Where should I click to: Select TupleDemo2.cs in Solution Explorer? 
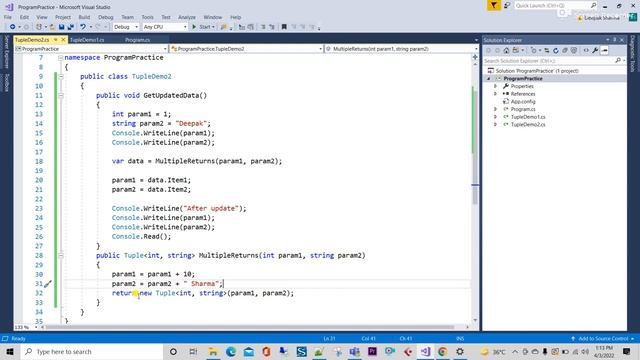coord(528,125)
